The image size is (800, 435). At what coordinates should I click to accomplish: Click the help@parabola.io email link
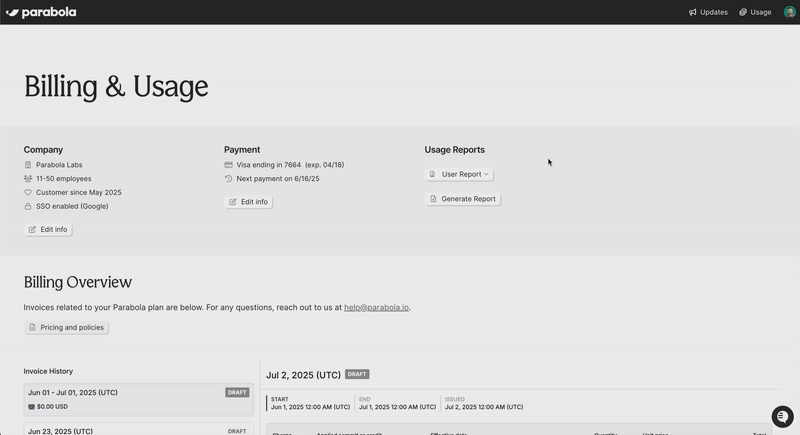[376, 308]
